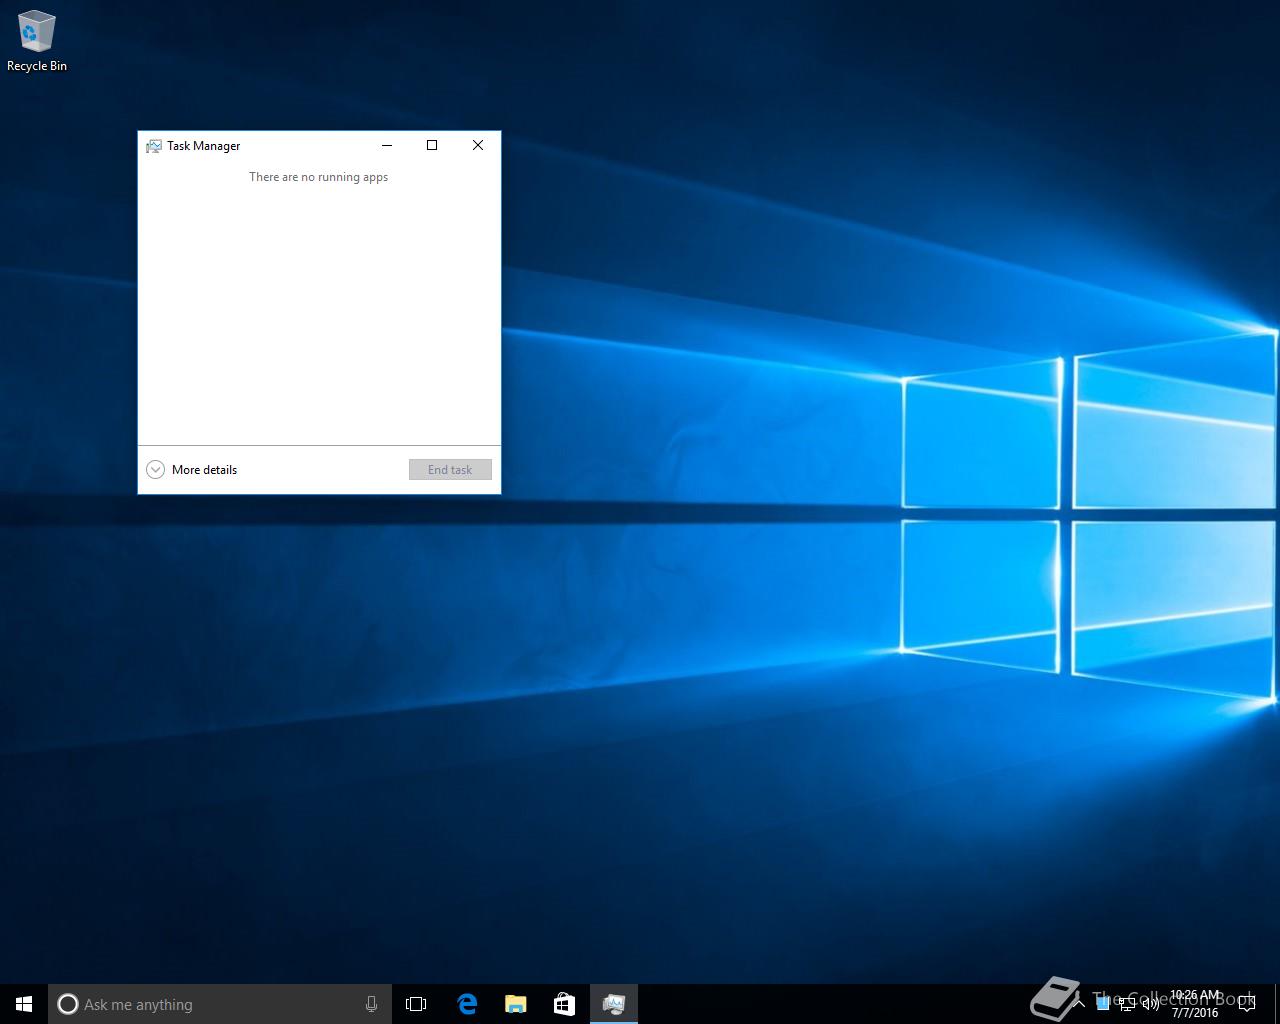Open the Windows Store from taskbar
Image resolution: width=1280 pixels, height=1024 pixels.
[564, 1004]
